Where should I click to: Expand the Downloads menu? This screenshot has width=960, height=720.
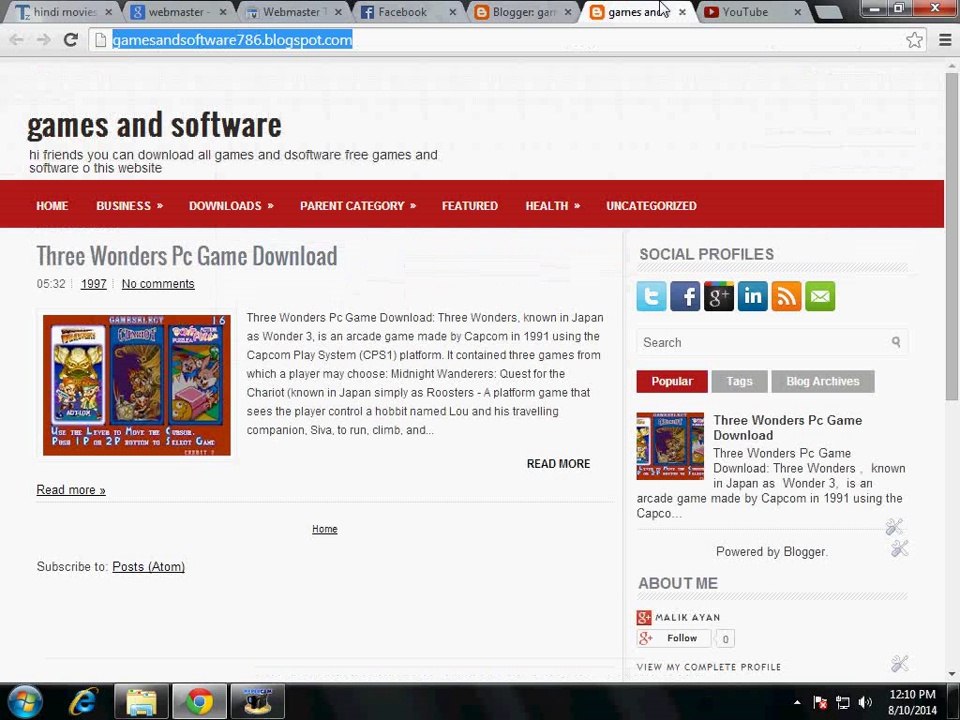231,206
